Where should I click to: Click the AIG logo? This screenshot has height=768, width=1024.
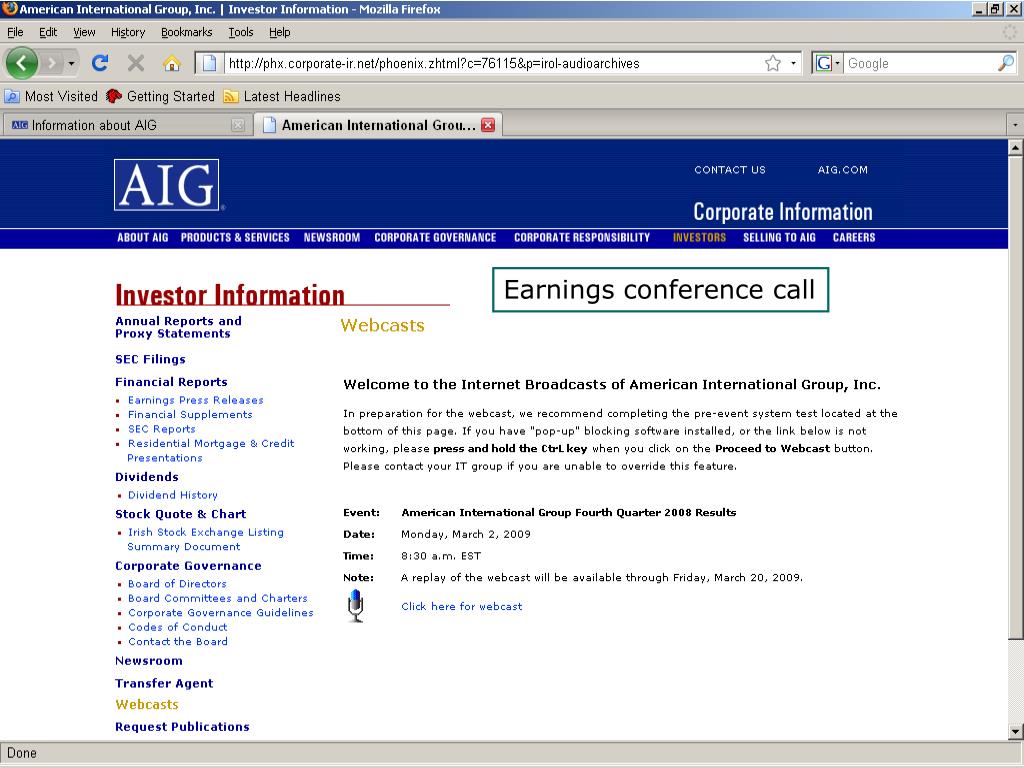click(x=167, y=185)
